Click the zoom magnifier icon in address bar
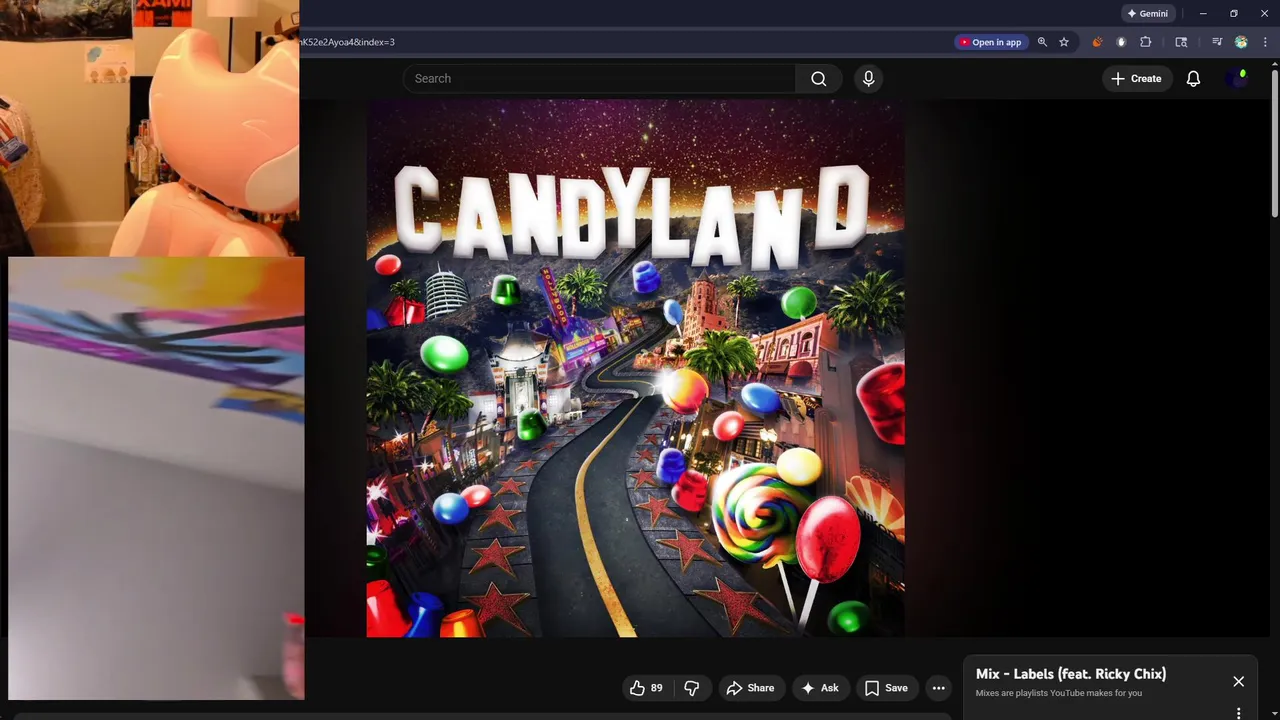 tap(1042, 42)
